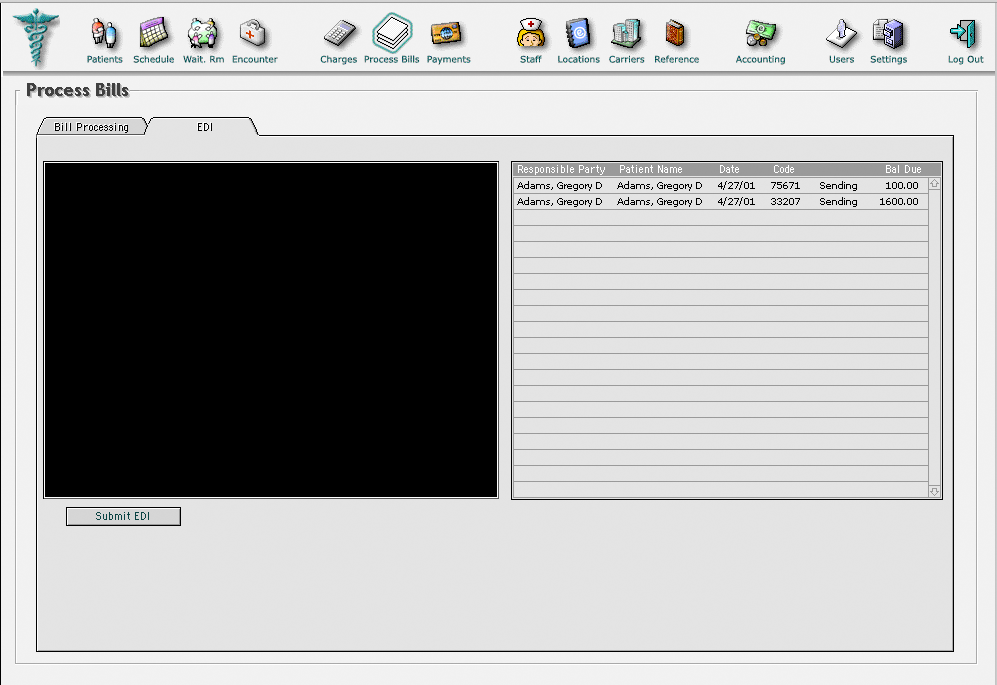Open the Schedule calendar icon
997x685 pixels.
click(153, 34)
